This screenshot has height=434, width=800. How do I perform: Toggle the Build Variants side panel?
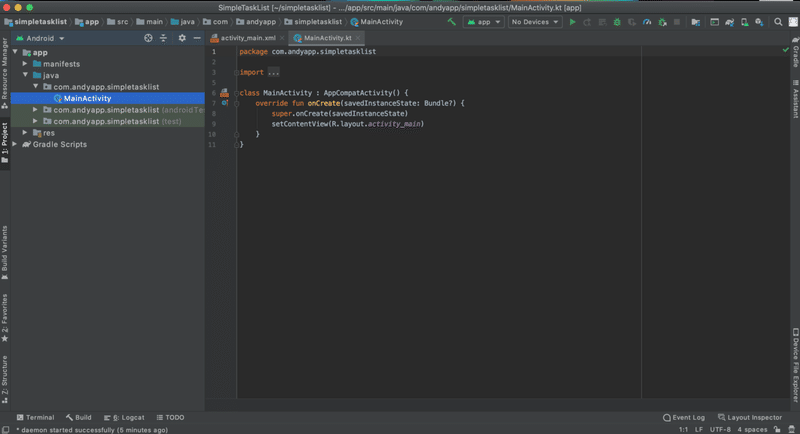tap(5, 253)
